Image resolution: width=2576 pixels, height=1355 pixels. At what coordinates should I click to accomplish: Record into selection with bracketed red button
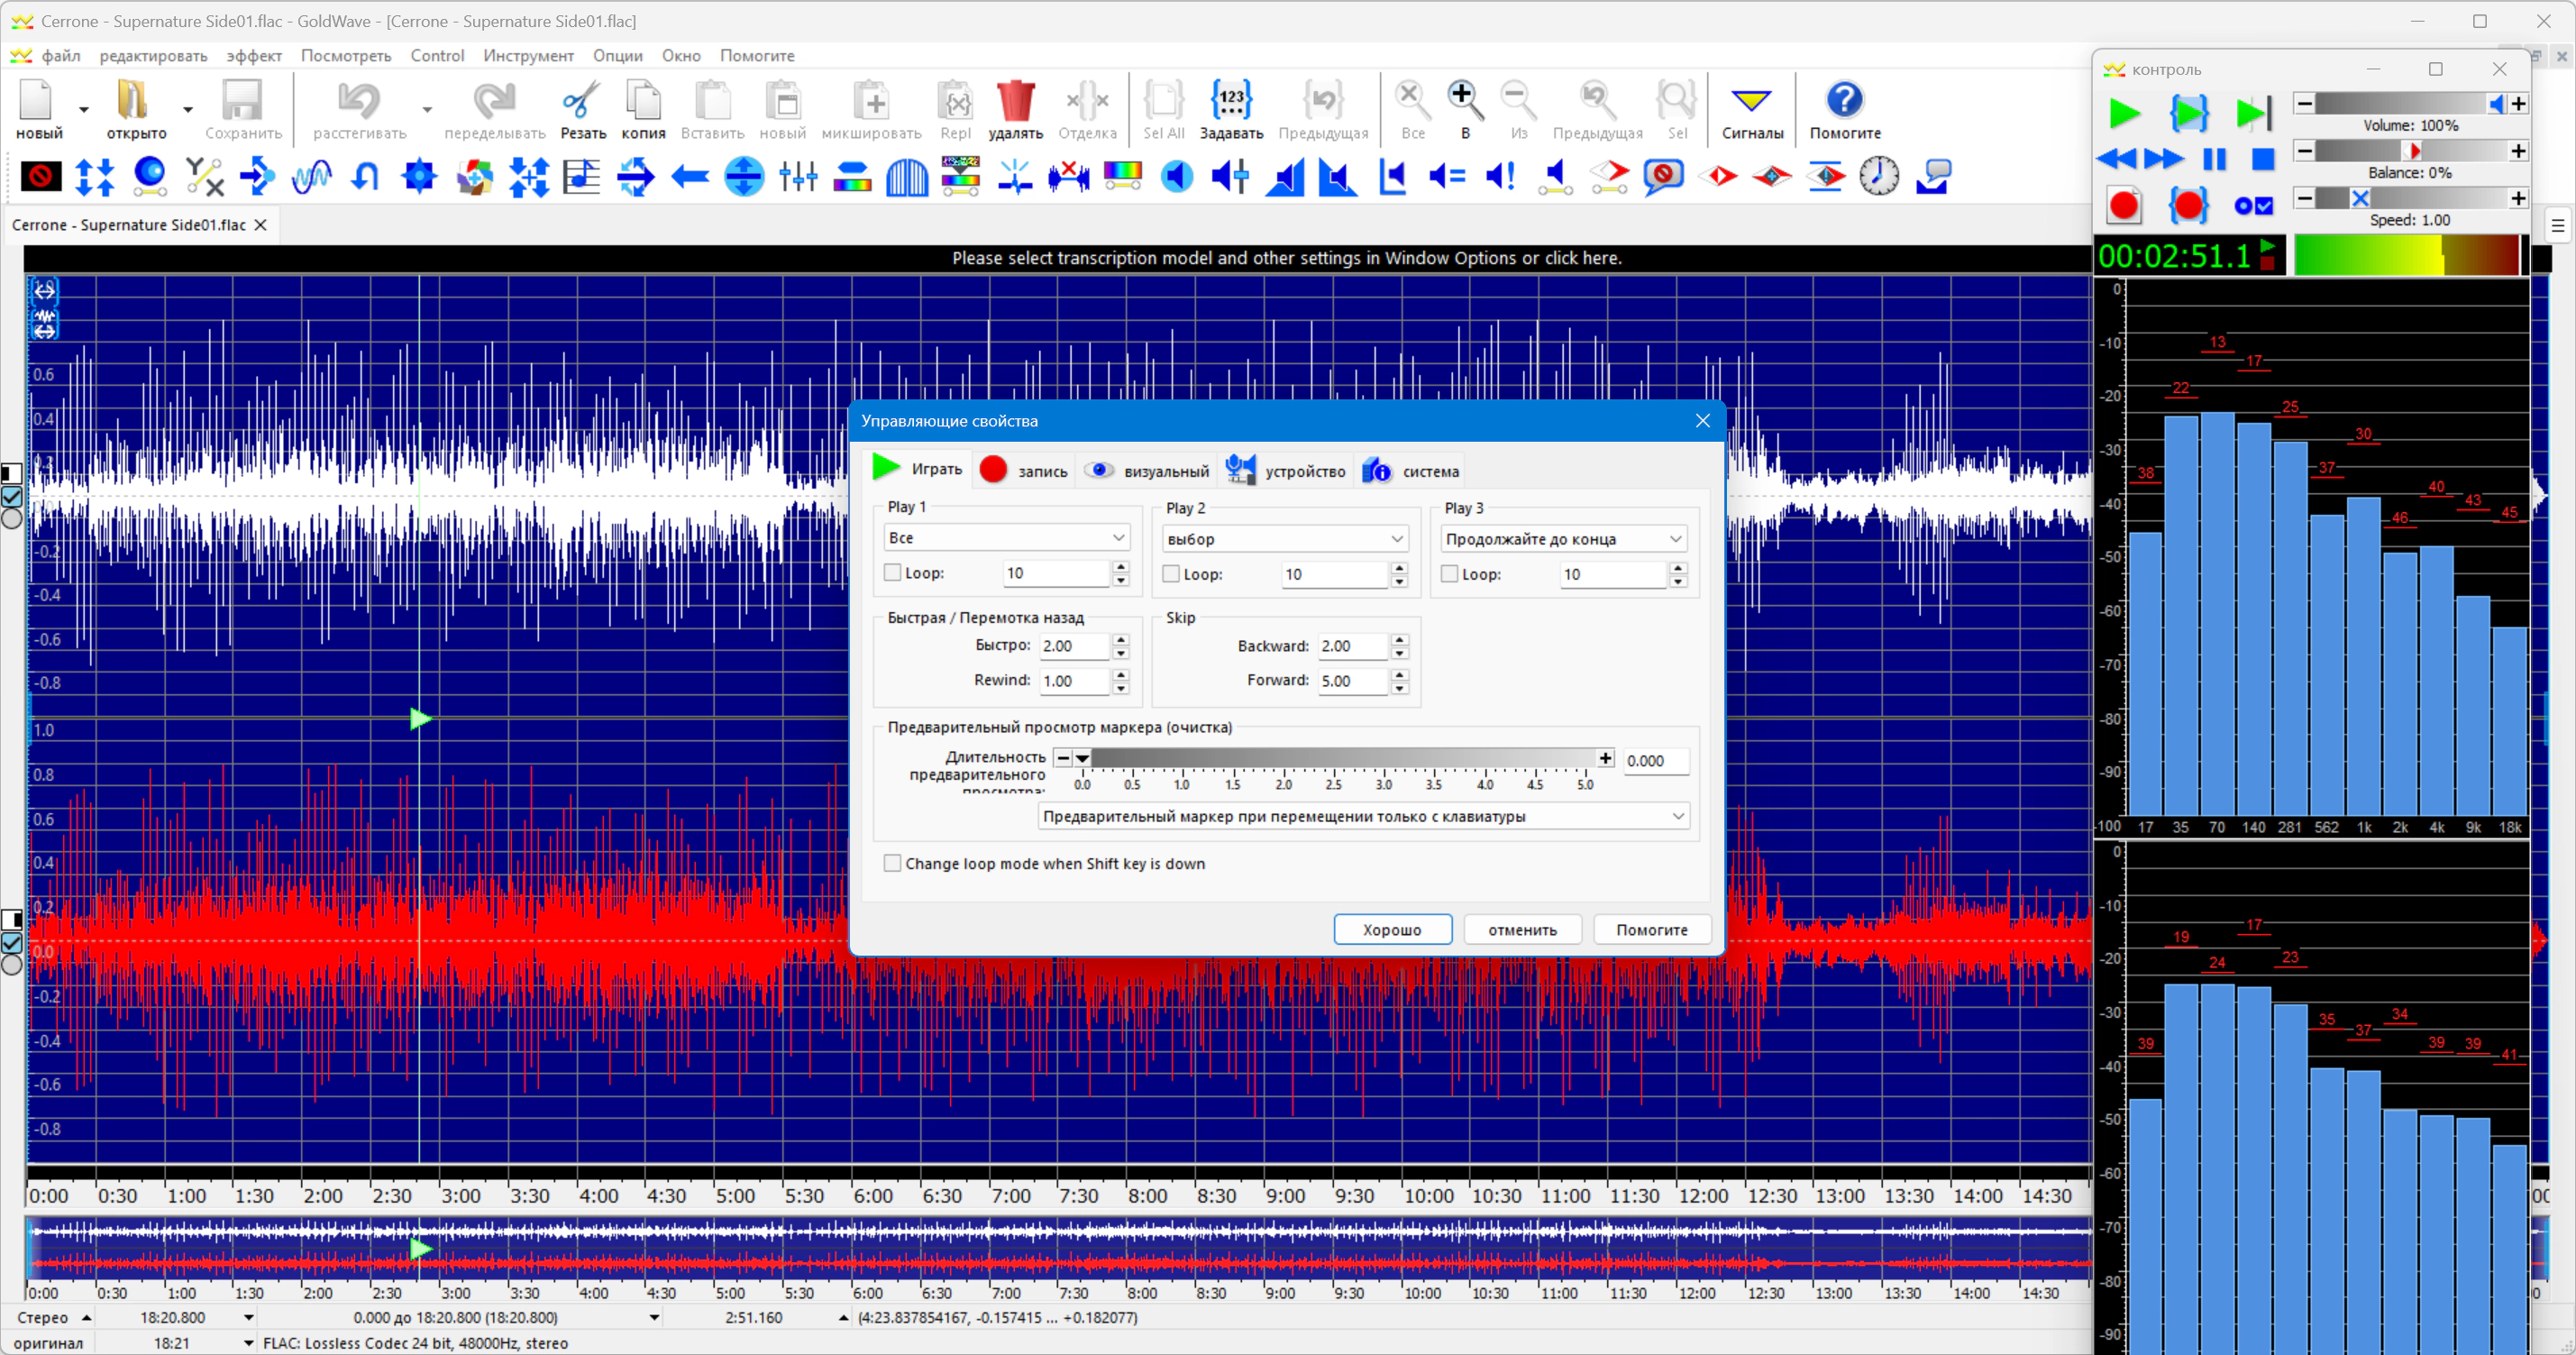2188,206
